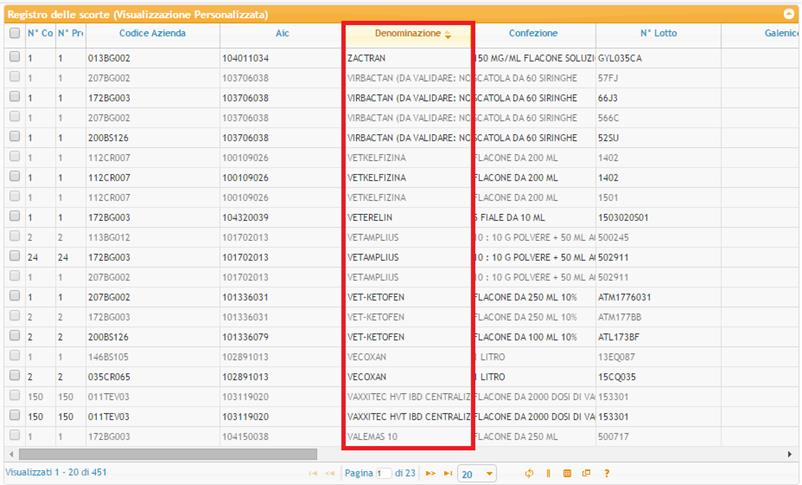Viewport: 802px width, 485px height.
Task: Sort by Aic column header
Action: pos(282,33)
